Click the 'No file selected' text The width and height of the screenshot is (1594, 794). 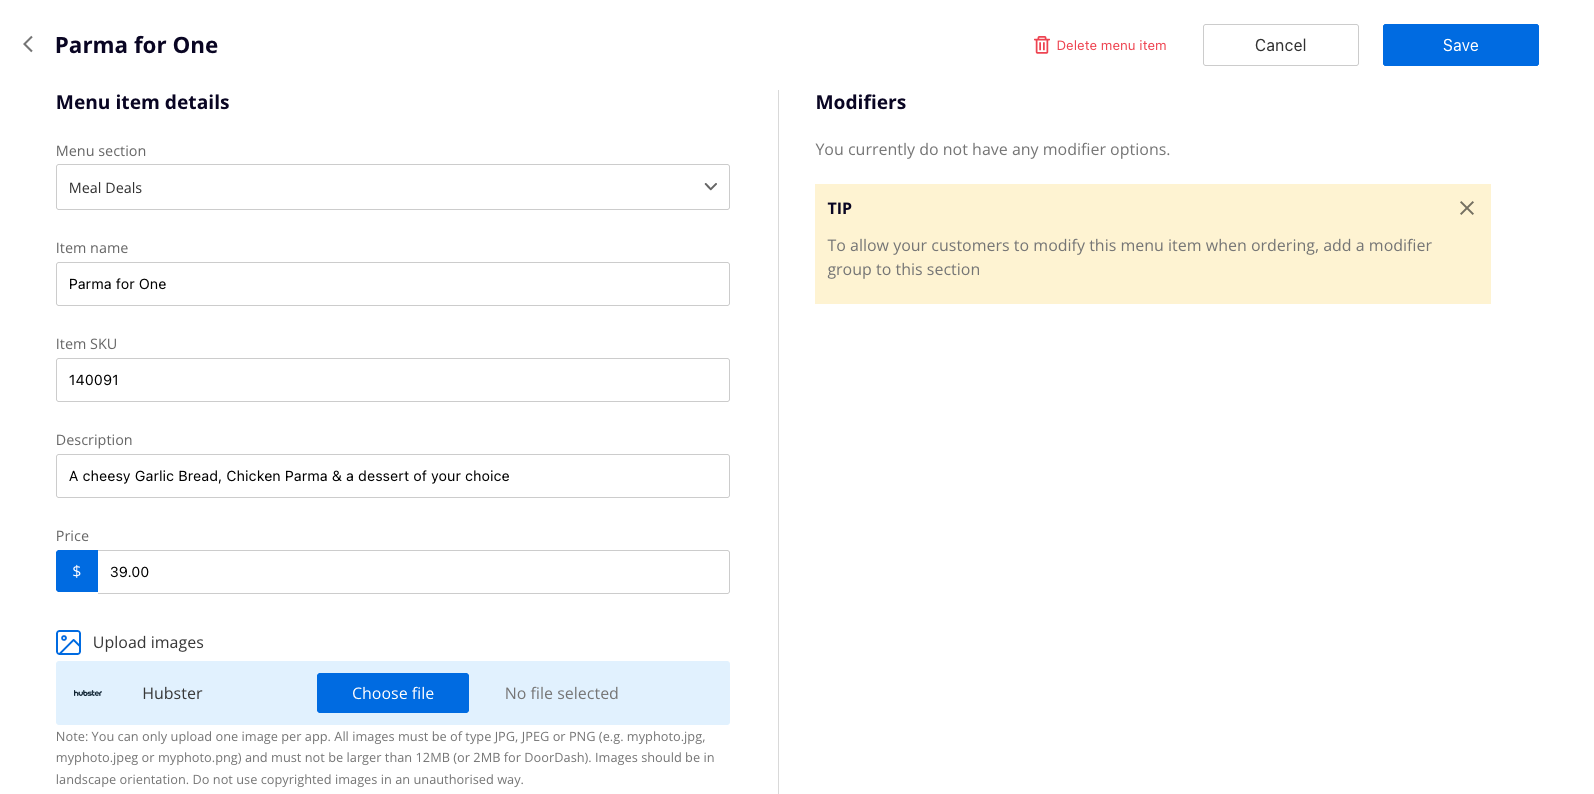tap(561, 693)
